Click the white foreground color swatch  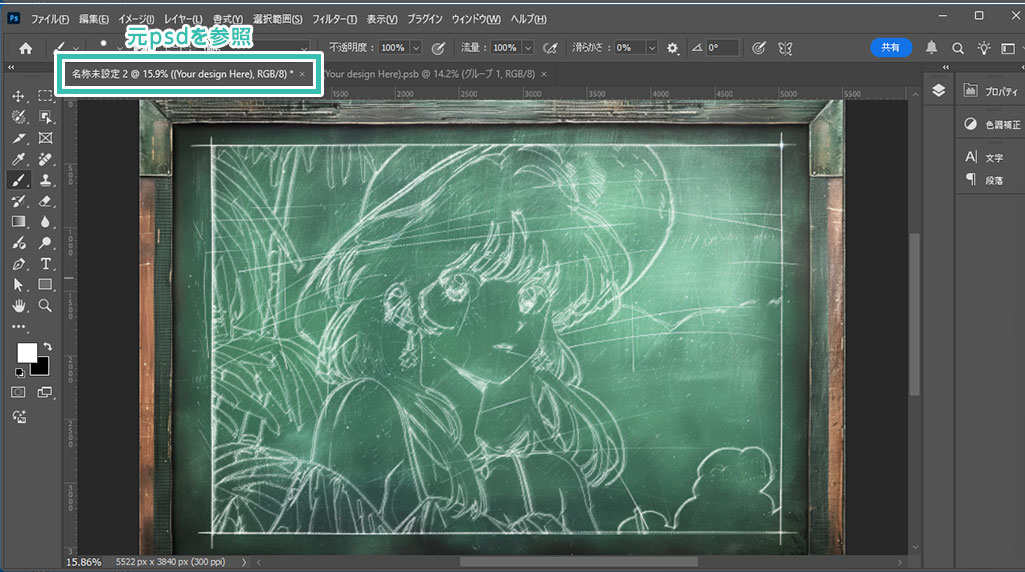[27, 352]
